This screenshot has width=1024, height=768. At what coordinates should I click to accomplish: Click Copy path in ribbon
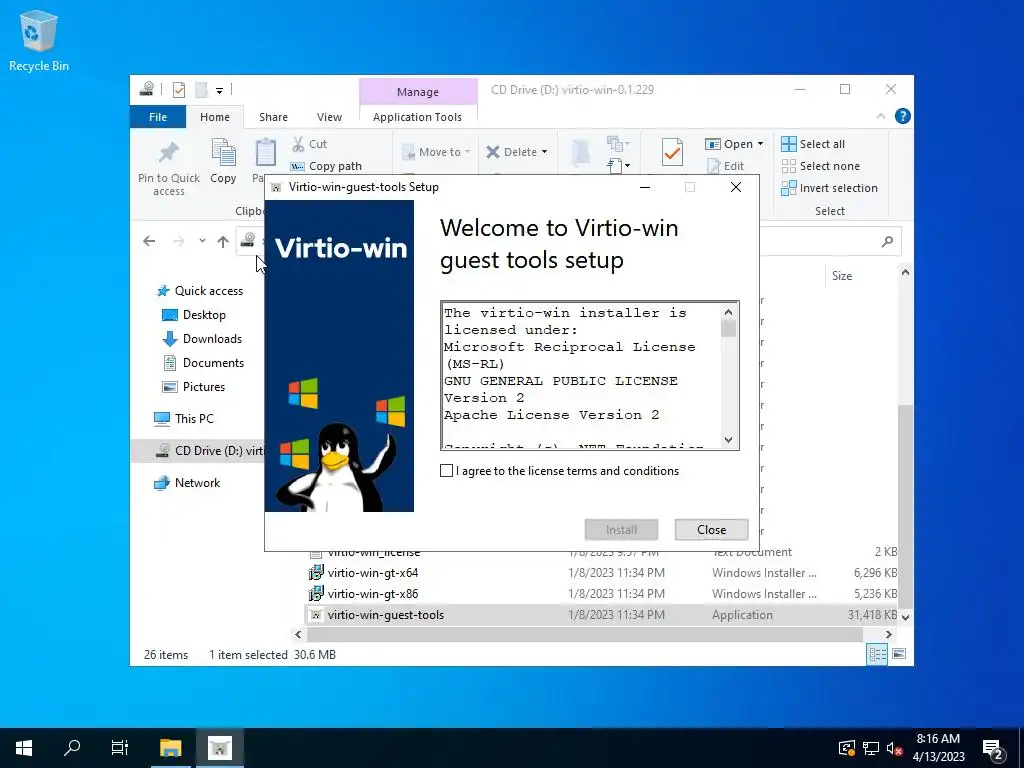(x=327, y=166)
